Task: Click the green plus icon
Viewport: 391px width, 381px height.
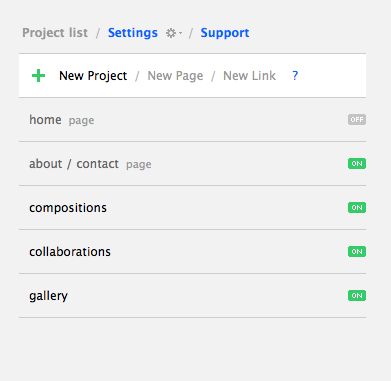Action: [38, 76]
